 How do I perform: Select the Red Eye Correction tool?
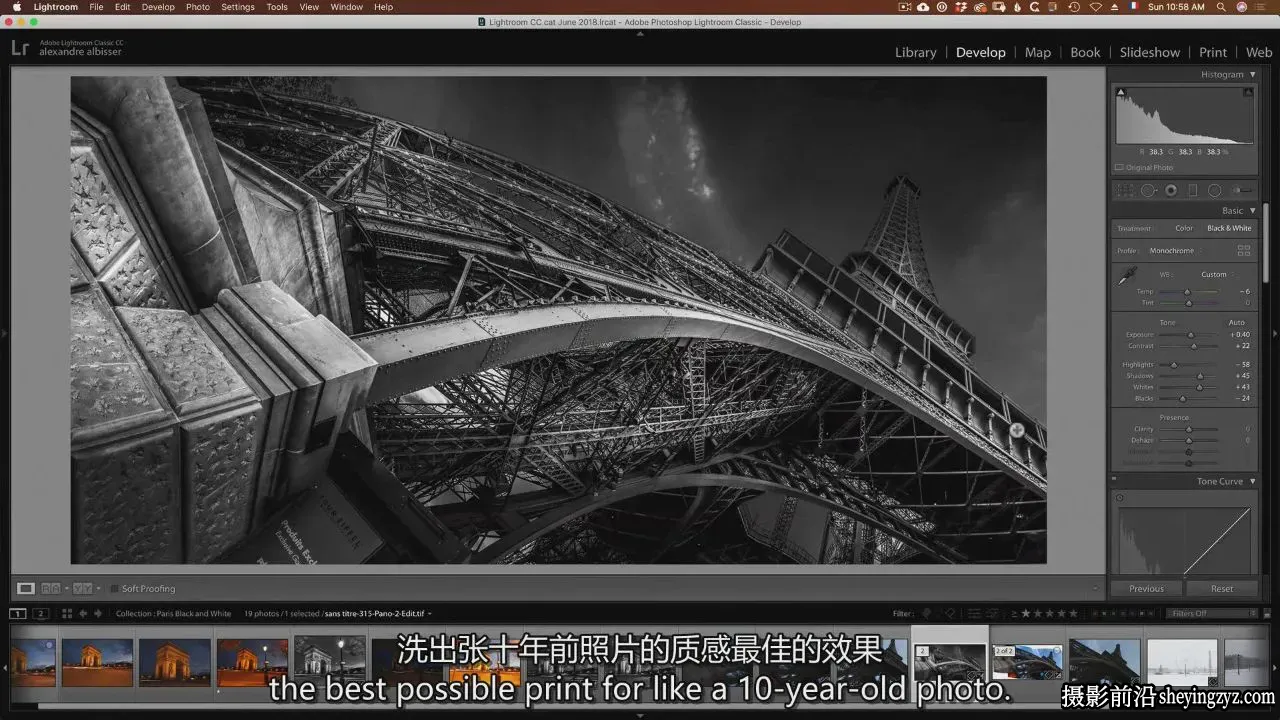pos(1171,190)
